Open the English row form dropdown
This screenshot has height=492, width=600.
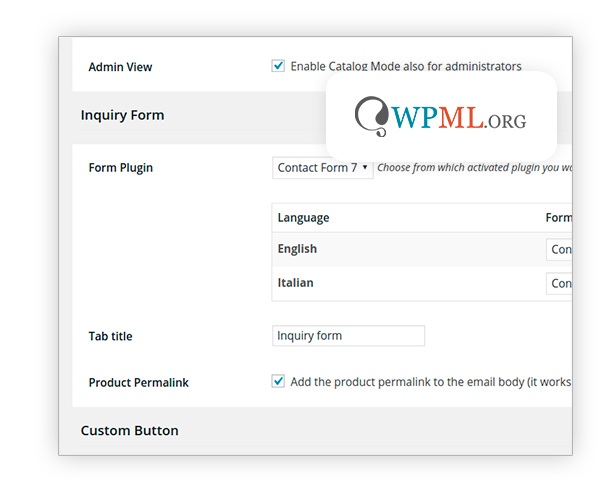point(559,250)
